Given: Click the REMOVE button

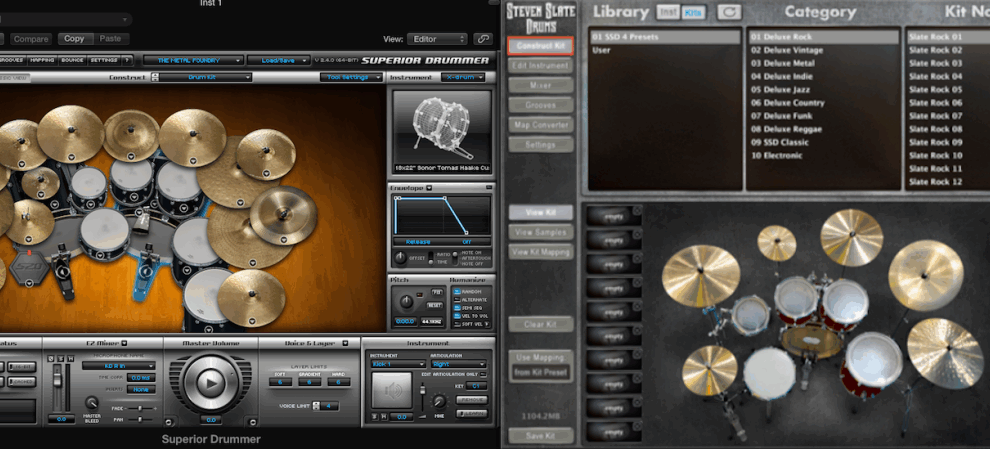Looking at the screenshot, I should (x=471, y=400).
